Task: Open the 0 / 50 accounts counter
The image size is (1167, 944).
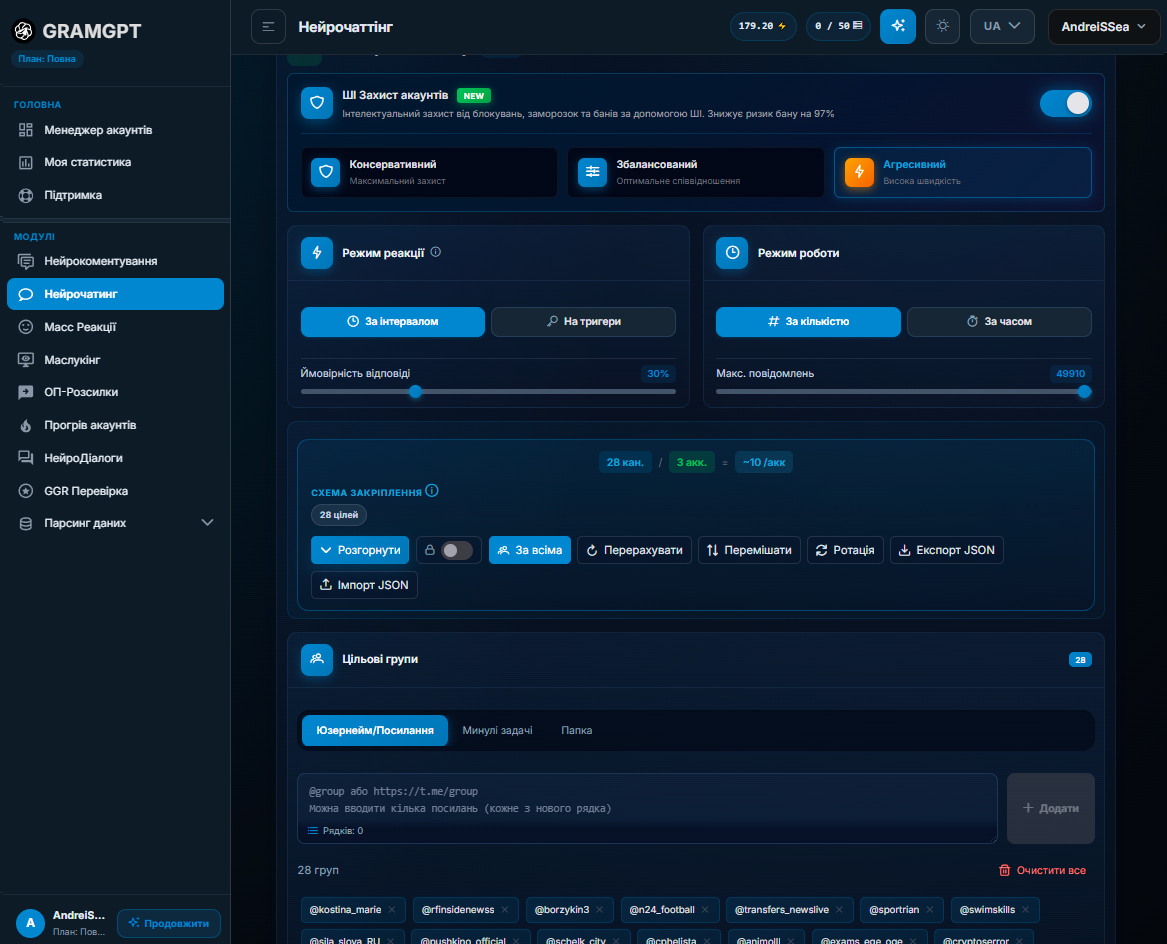Action: point(838,27)
